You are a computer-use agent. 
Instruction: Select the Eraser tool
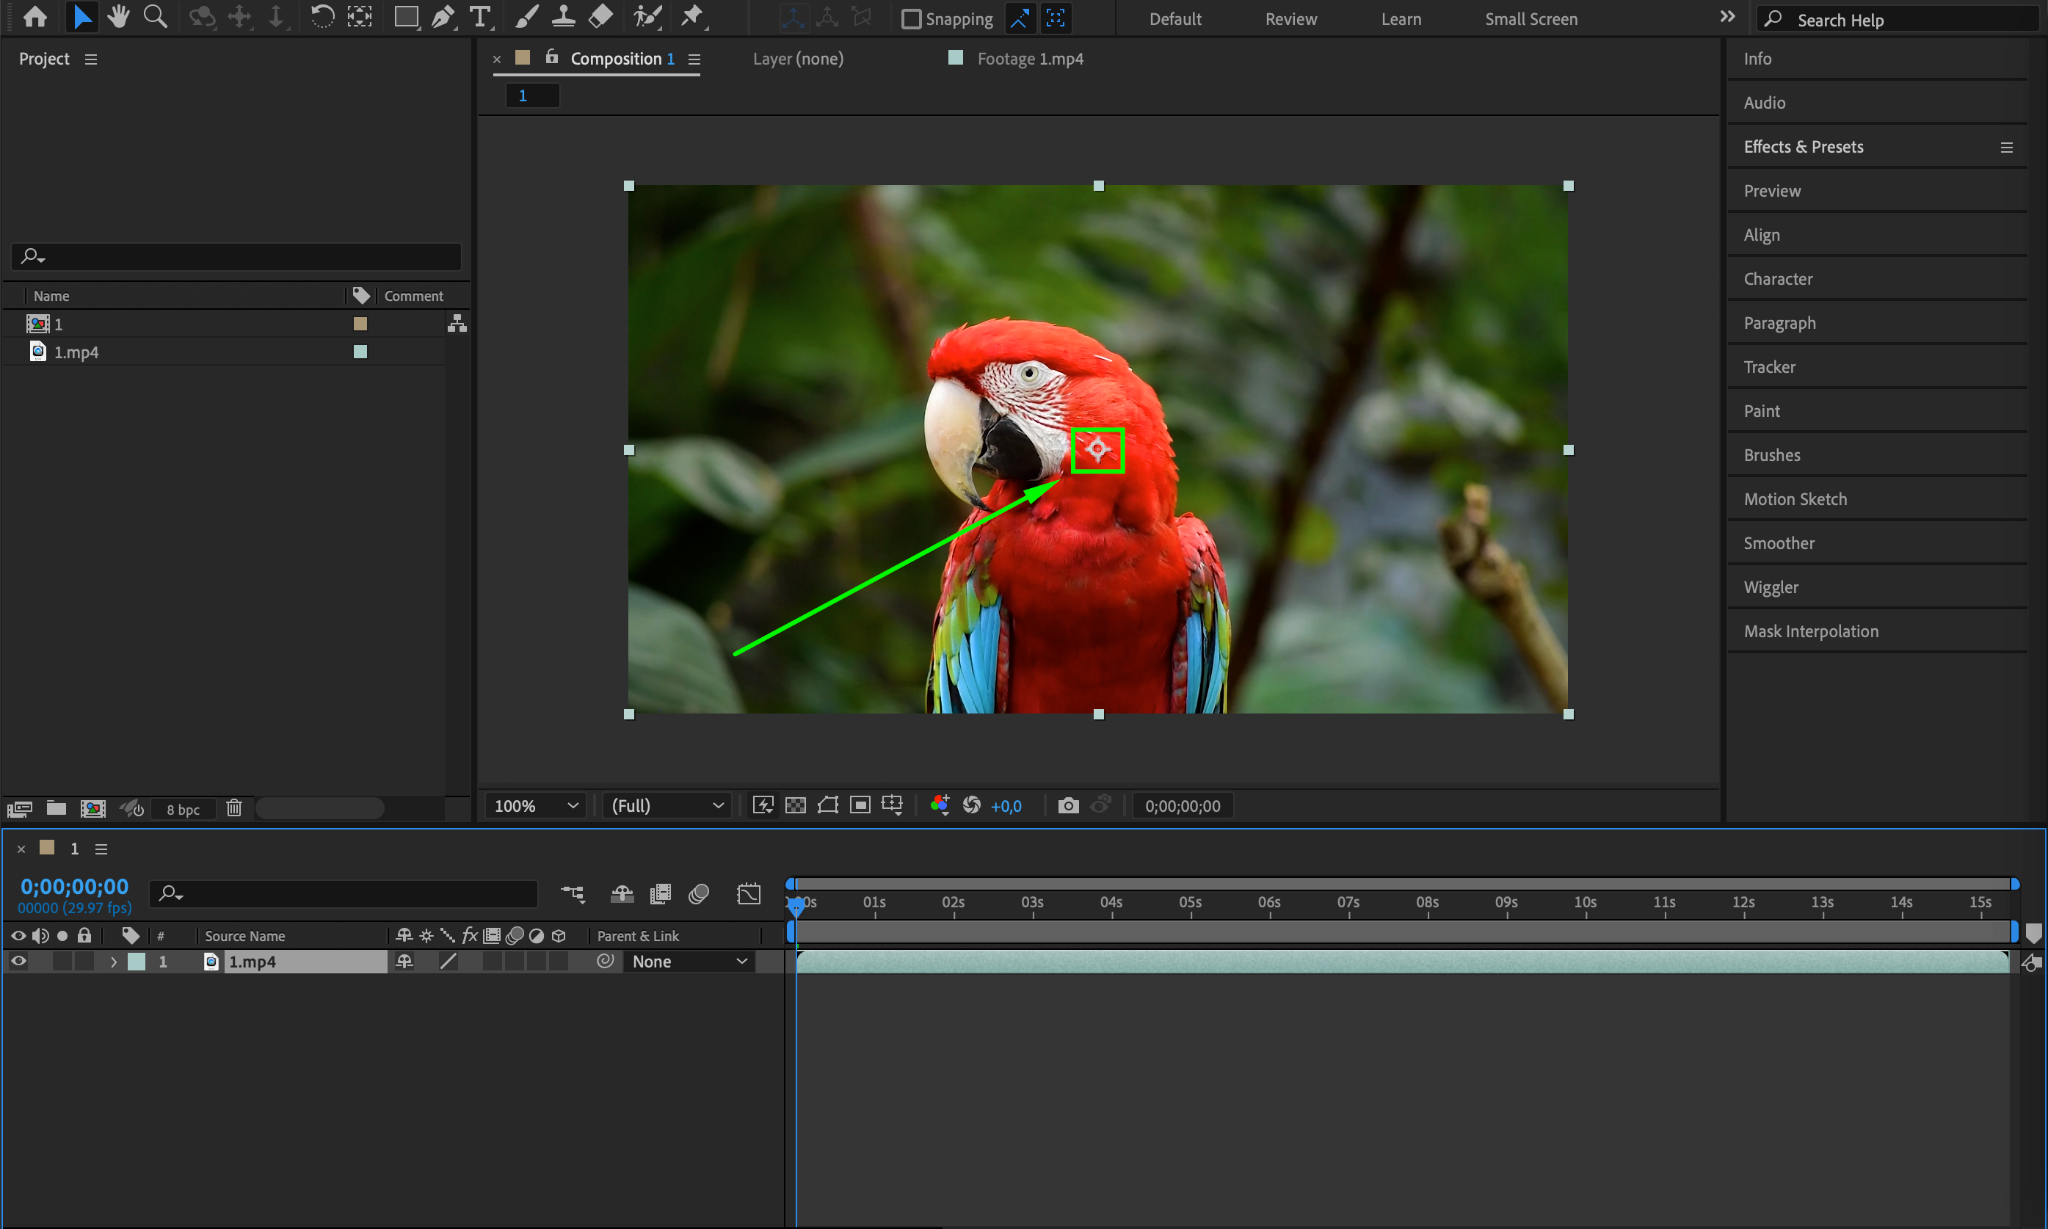601,17
